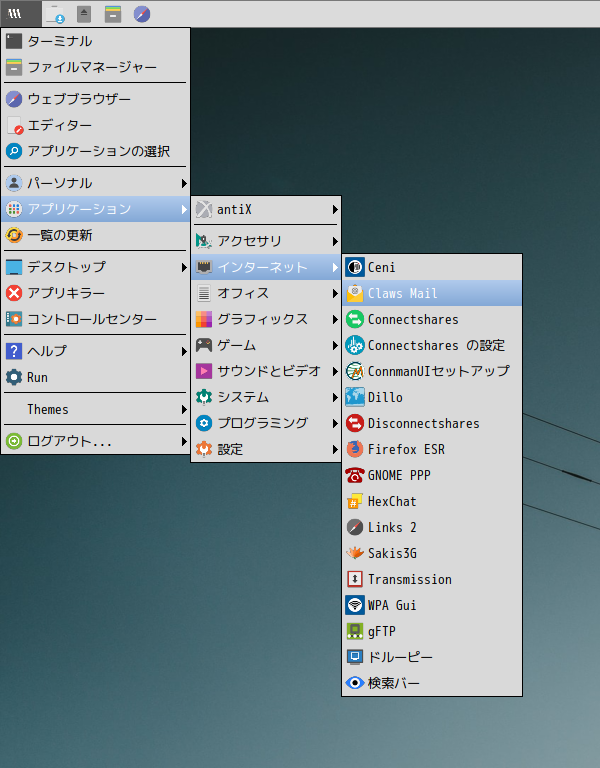
Task: Click the デスクトップ label
Action: 67,267
